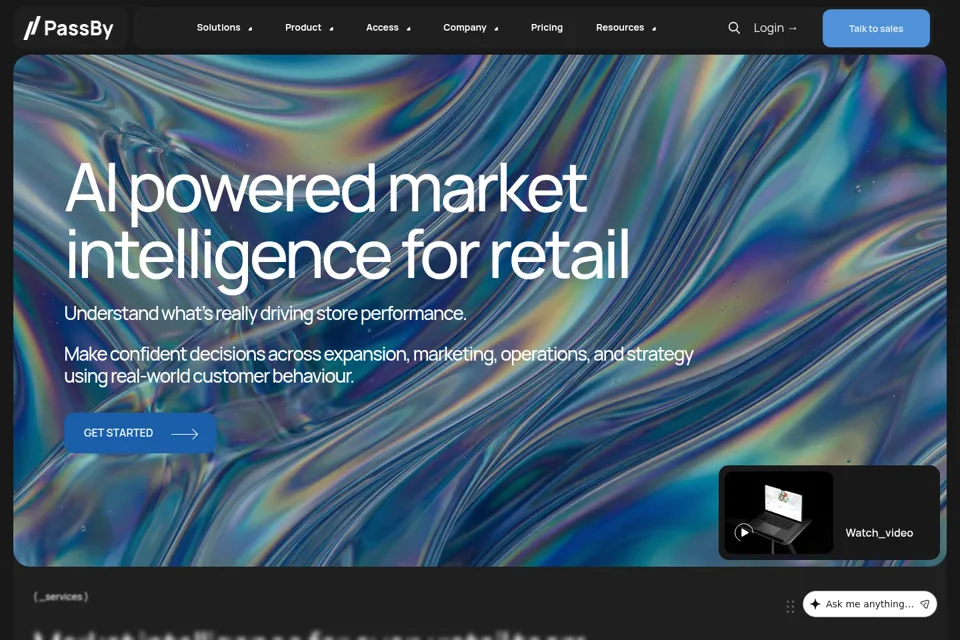The height and width of the screenshot is (640, 960).
Task: Click the send paper-plane icon
Action: pos(925,604)
